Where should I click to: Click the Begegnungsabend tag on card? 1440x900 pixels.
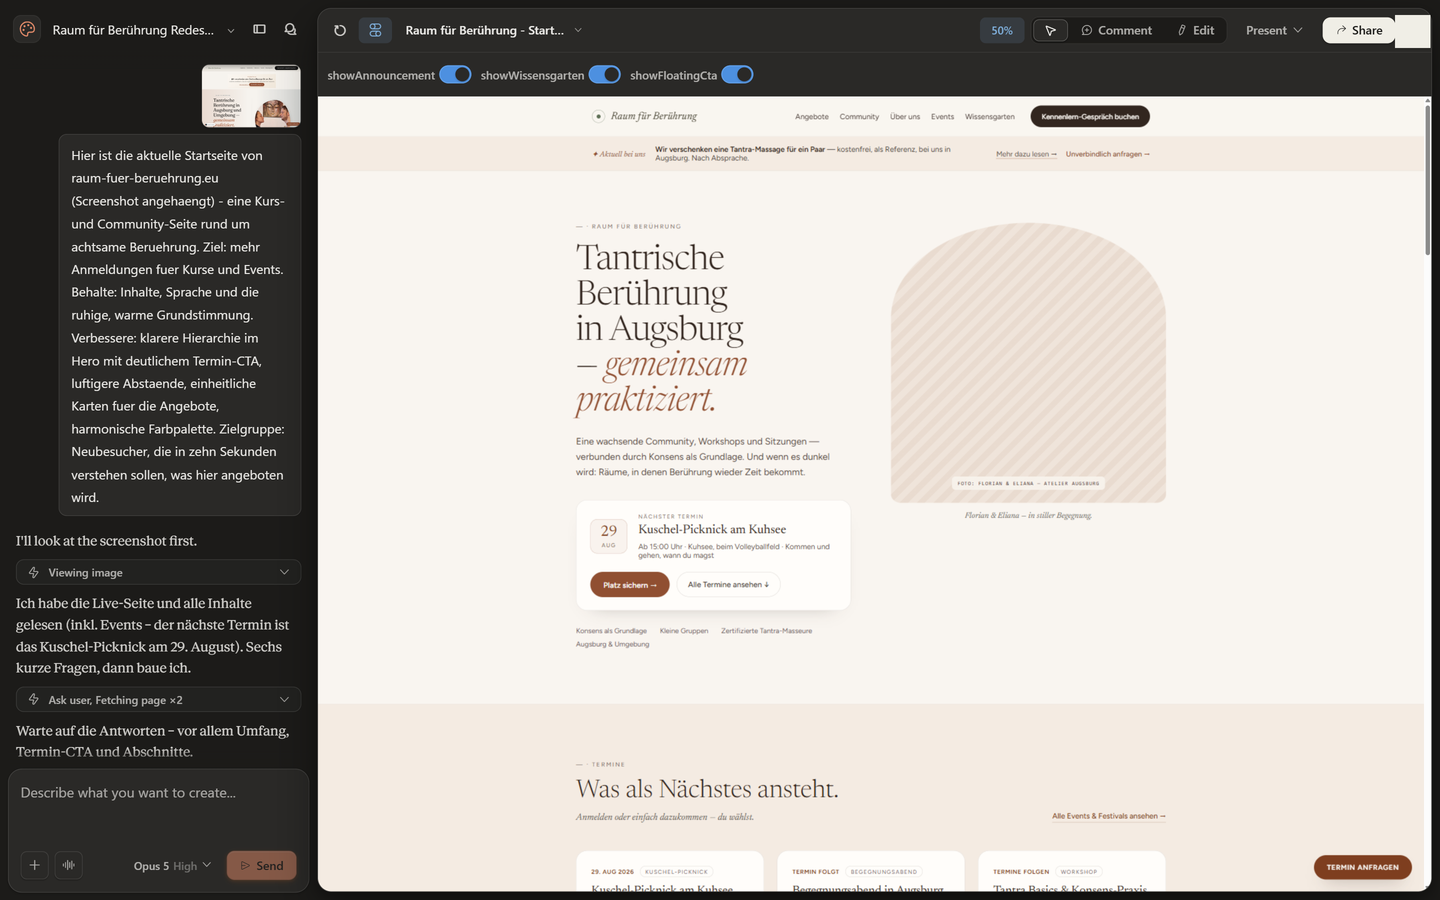tap(884, 872)
